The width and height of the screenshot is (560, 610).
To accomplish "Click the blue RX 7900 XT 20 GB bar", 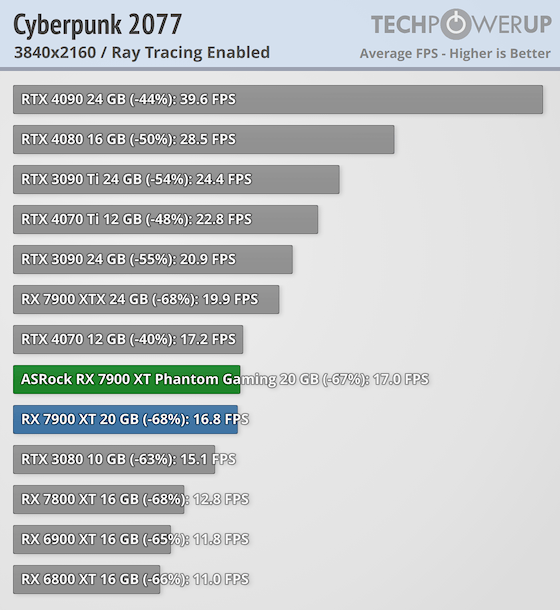I will pyautogui.click(x=125, y=419).
